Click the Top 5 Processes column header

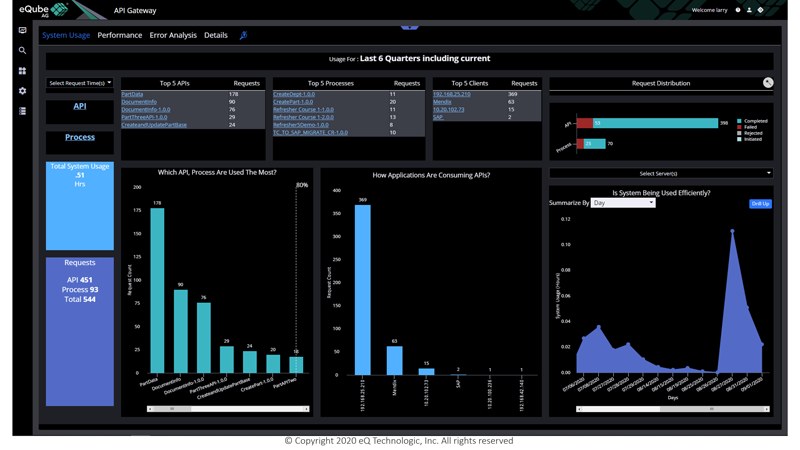[331, 83]
